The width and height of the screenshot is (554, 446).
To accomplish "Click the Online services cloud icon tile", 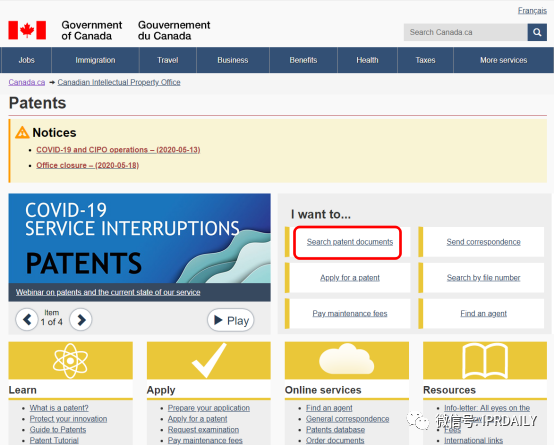I will coord(347,360).
